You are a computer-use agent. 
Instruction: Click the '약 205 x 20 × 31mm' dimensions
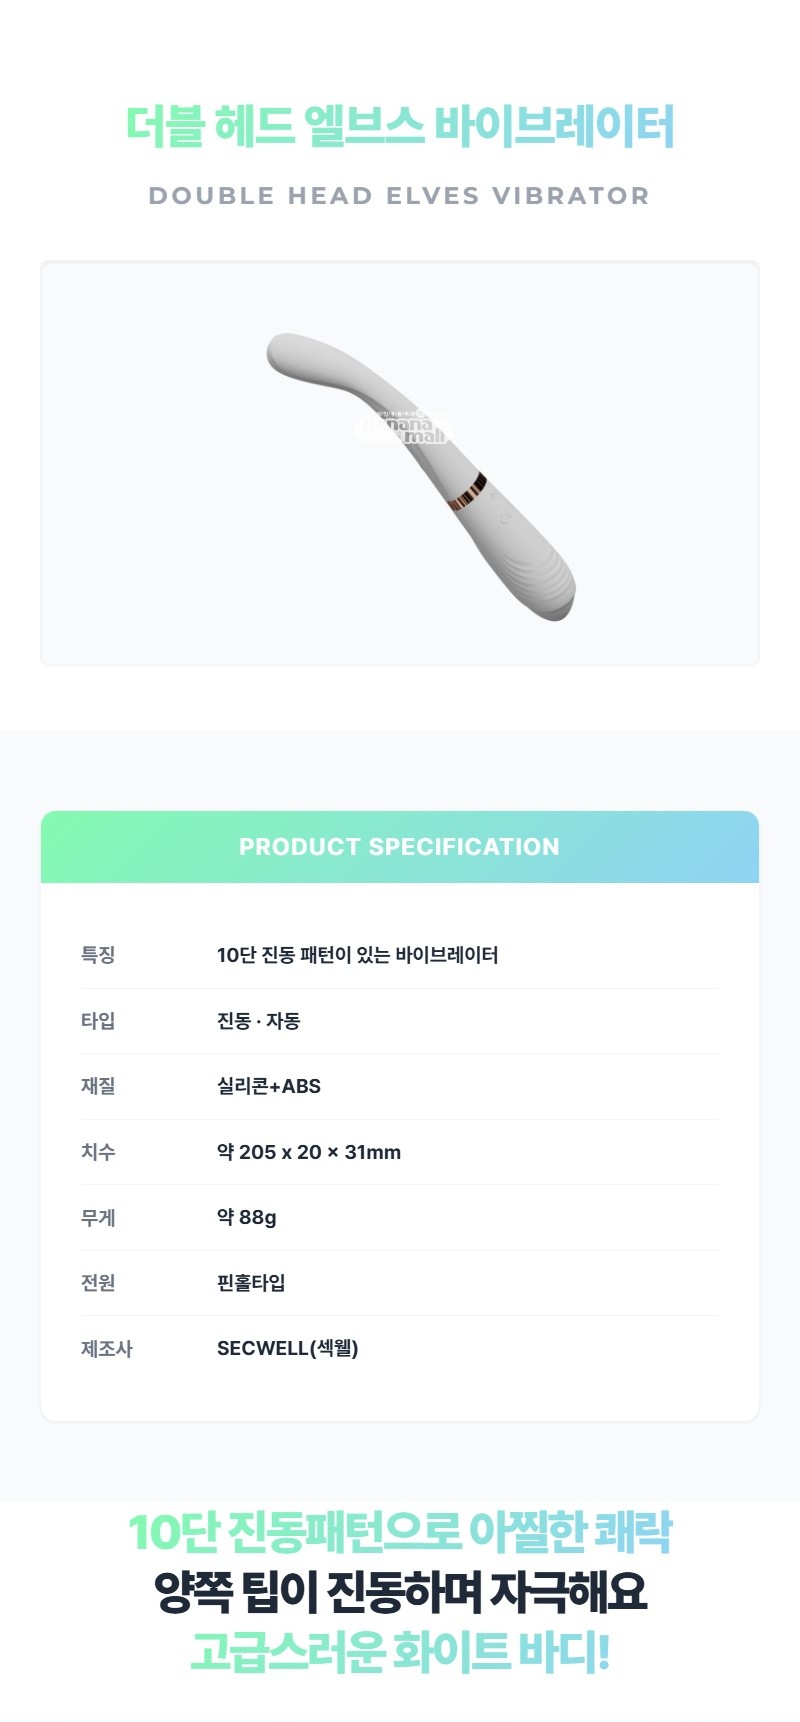click(309, 1152)
